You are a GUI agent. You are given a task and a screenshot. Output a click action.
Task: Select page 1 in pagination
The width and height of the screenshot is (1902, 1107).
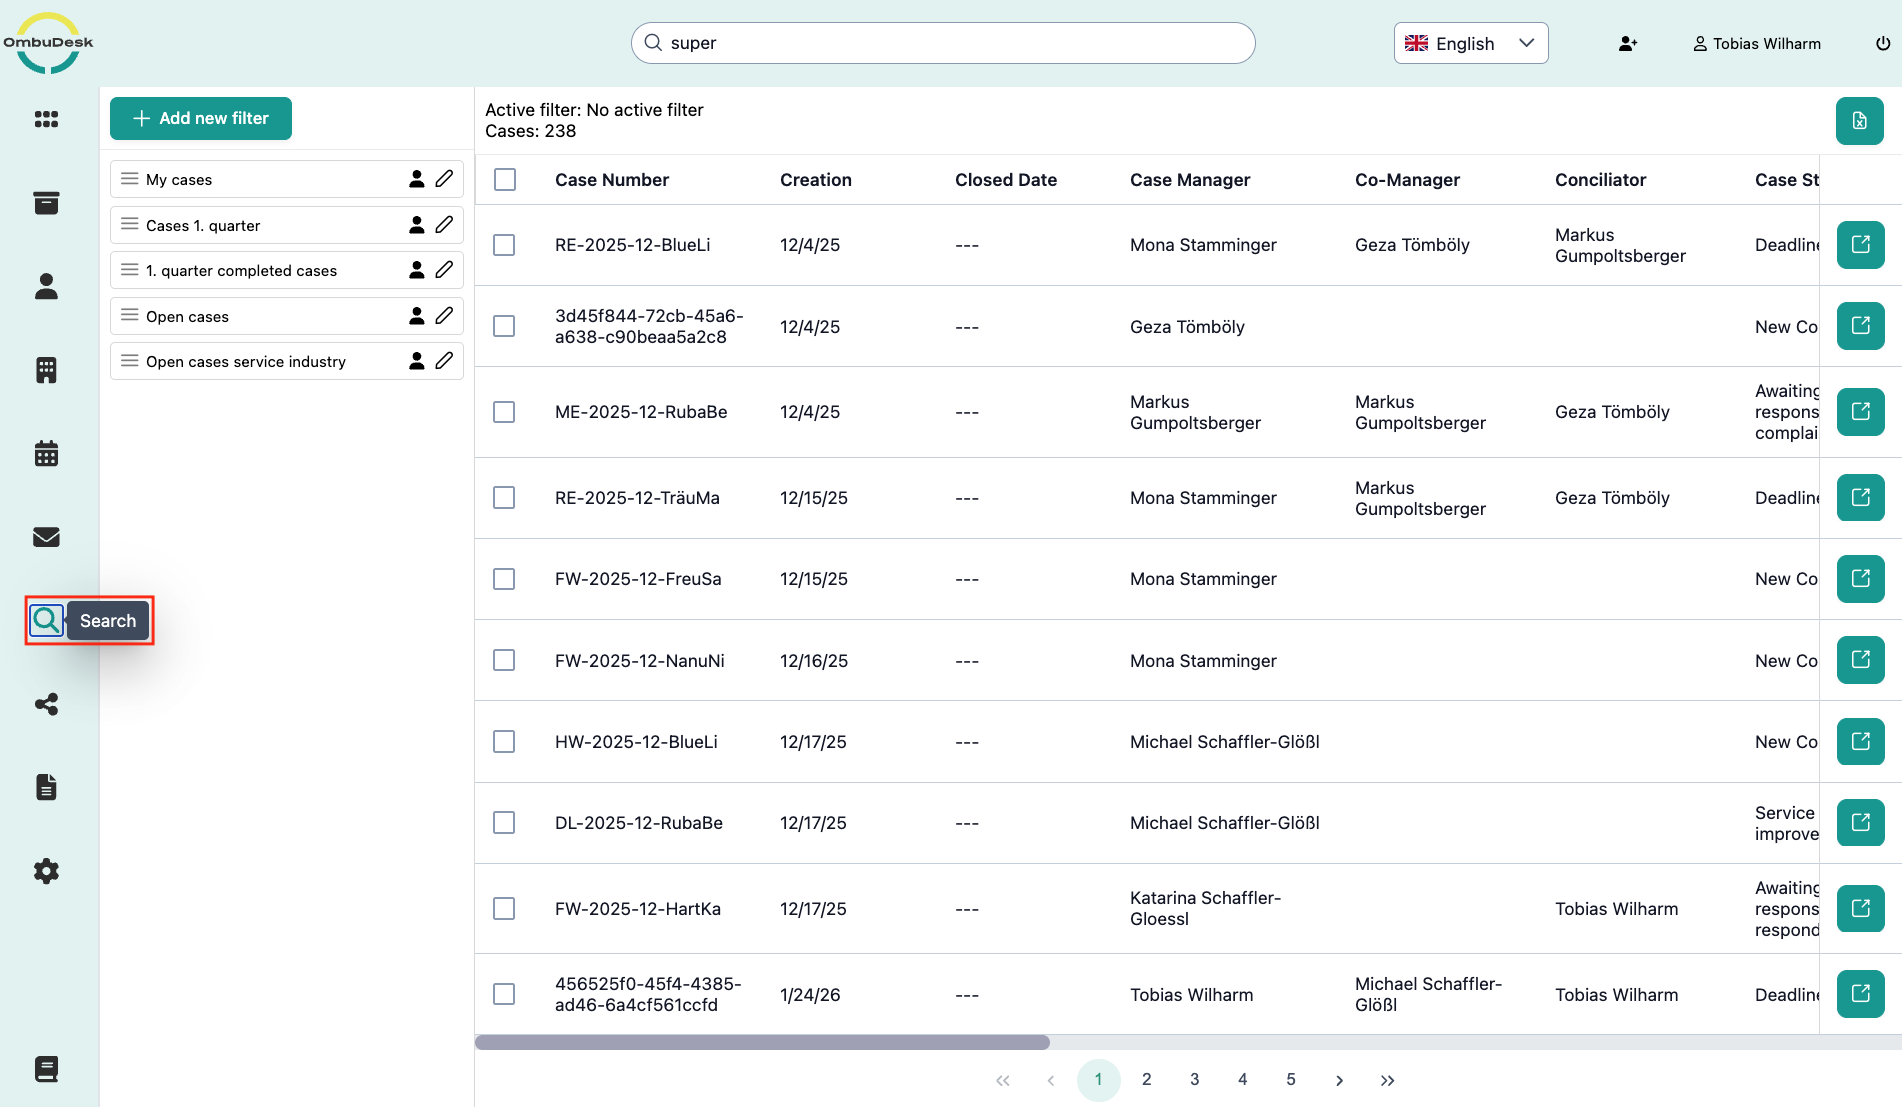(x=1099, y=1080)
